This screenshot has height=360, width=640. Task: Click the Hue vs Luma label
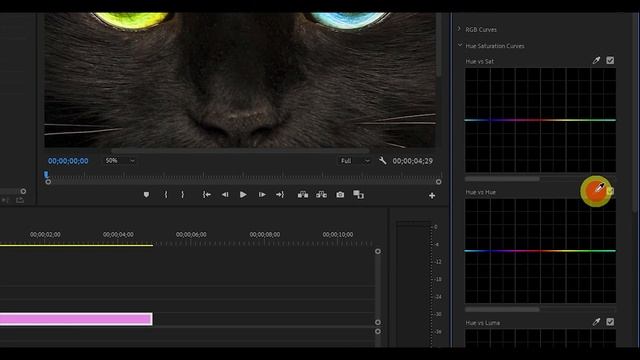tap(482, 323)
